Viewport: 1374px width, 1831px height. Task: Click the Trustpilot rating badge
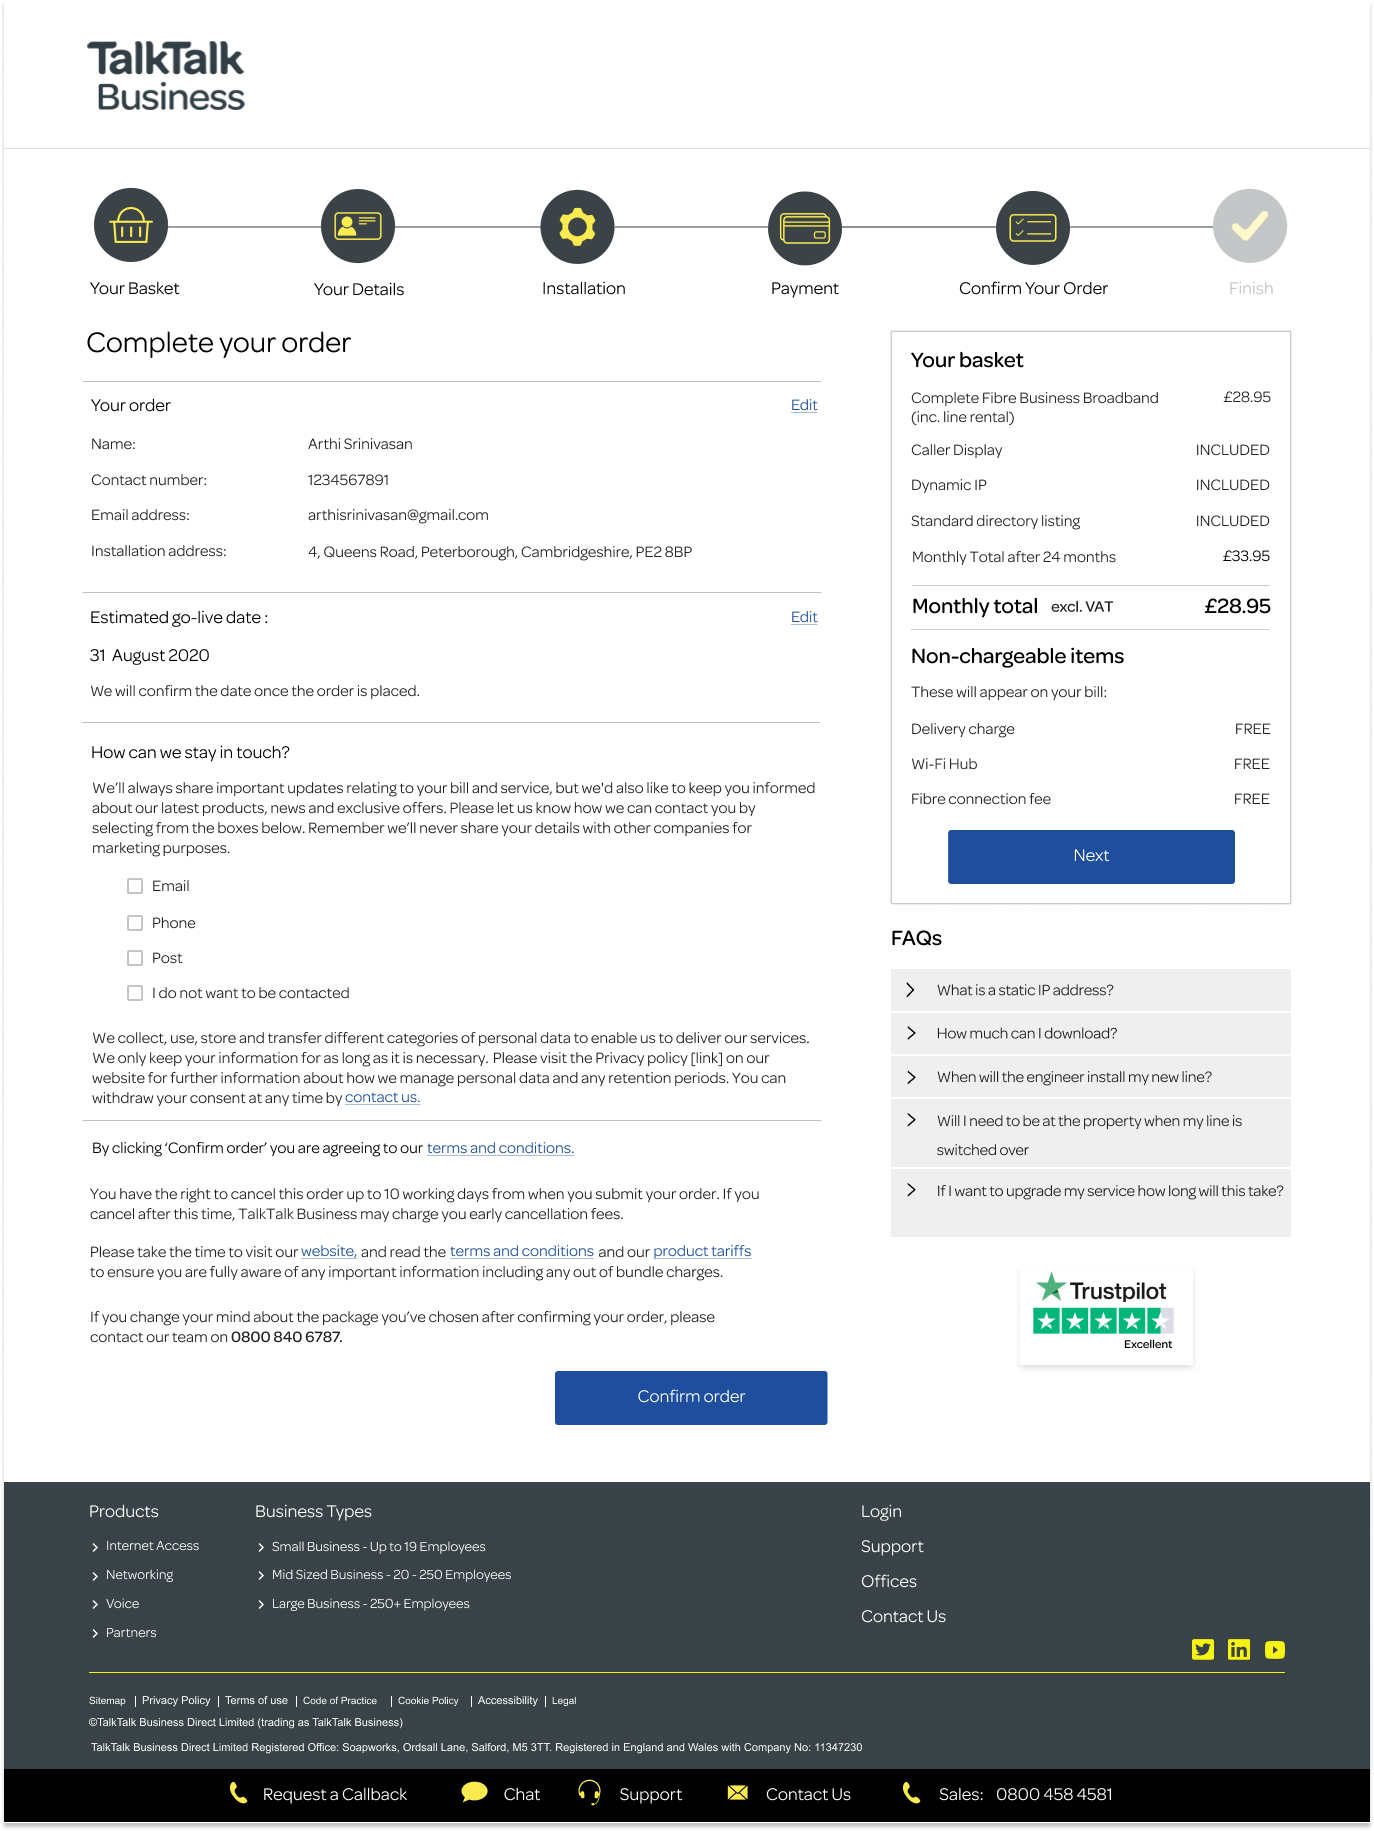point(1105,1315)
